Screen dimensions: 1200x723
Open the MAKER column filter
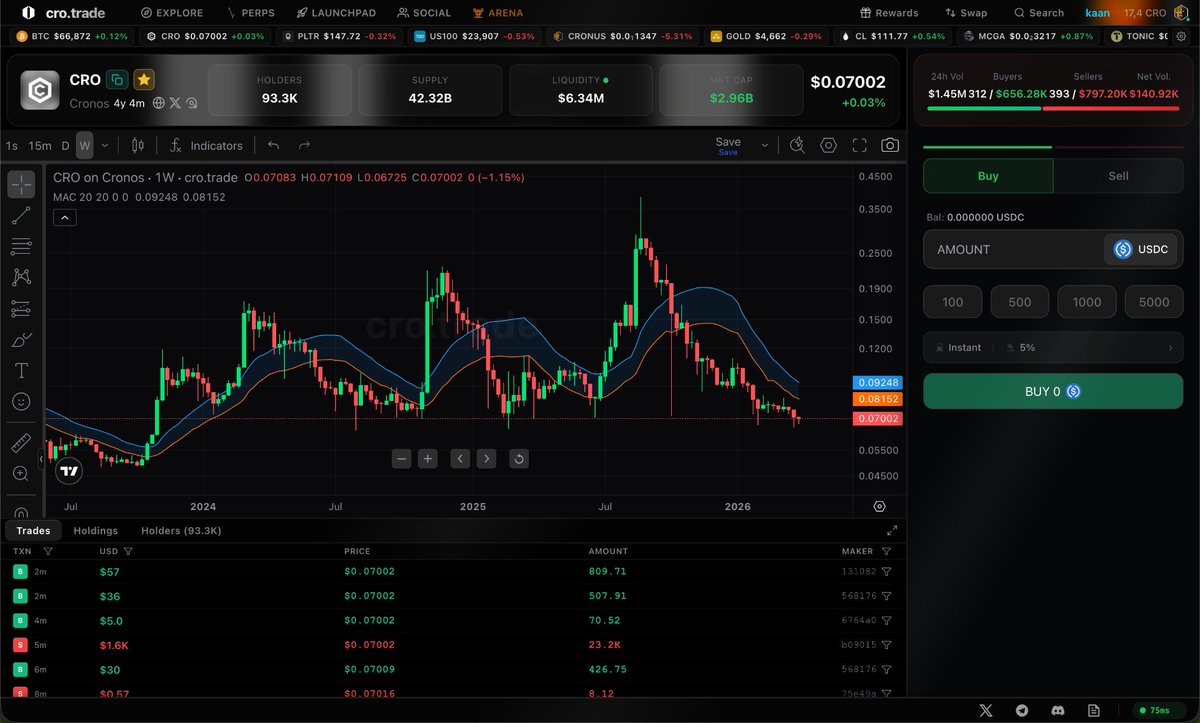pyautogui.click(x=886, y=551)
